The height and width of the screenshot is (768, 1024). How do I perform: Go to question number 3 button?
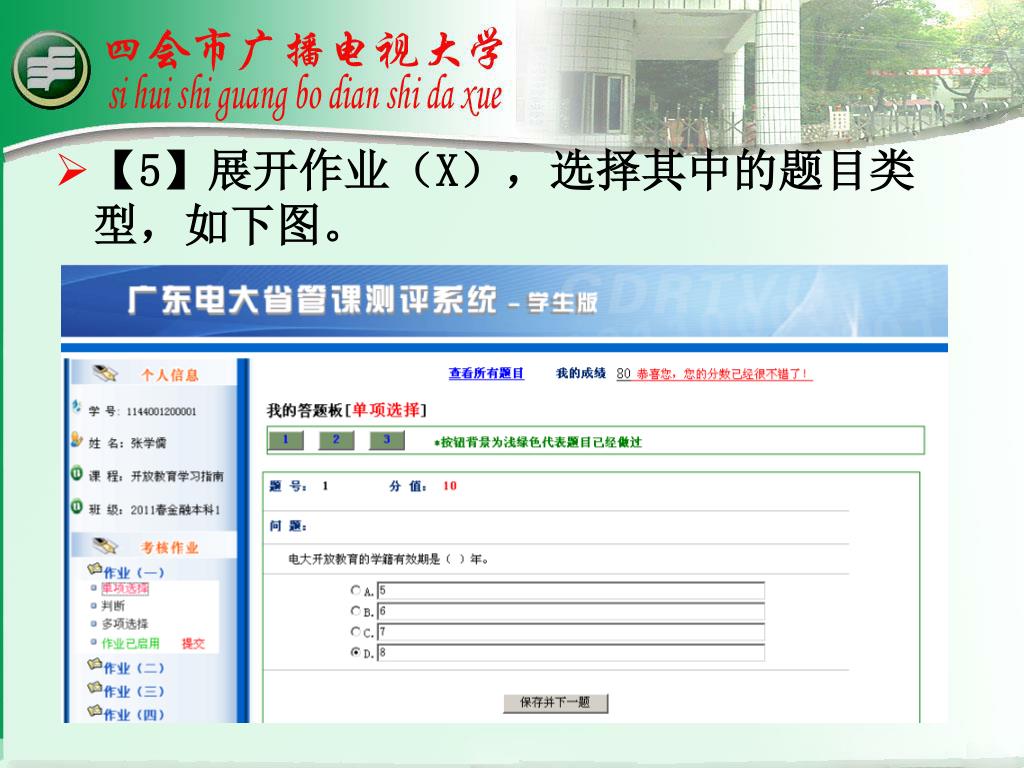387,440
